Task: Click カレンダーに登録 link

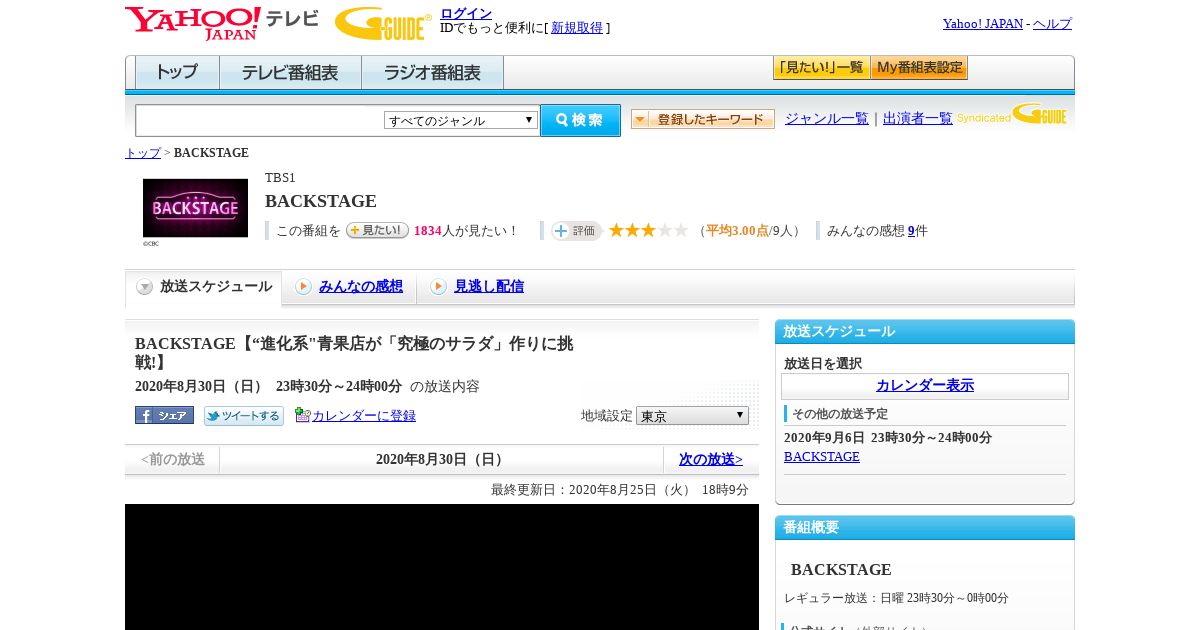Action: tap(364, 415)
